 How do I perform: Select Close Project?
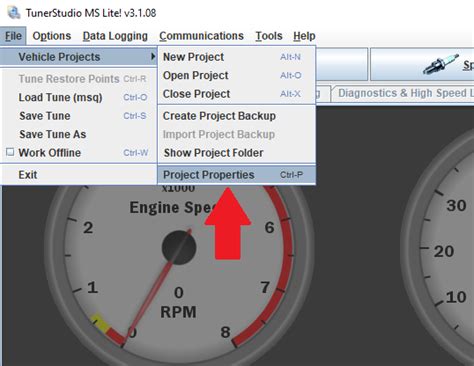tap(236, 94)
